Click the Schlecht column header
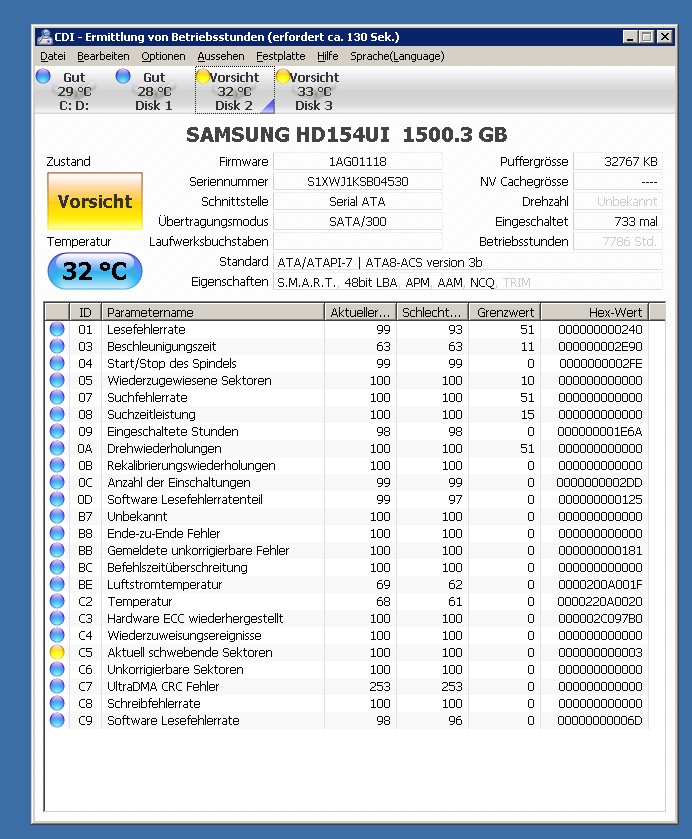This screenshot has width=692, height=839. [432, 312]
